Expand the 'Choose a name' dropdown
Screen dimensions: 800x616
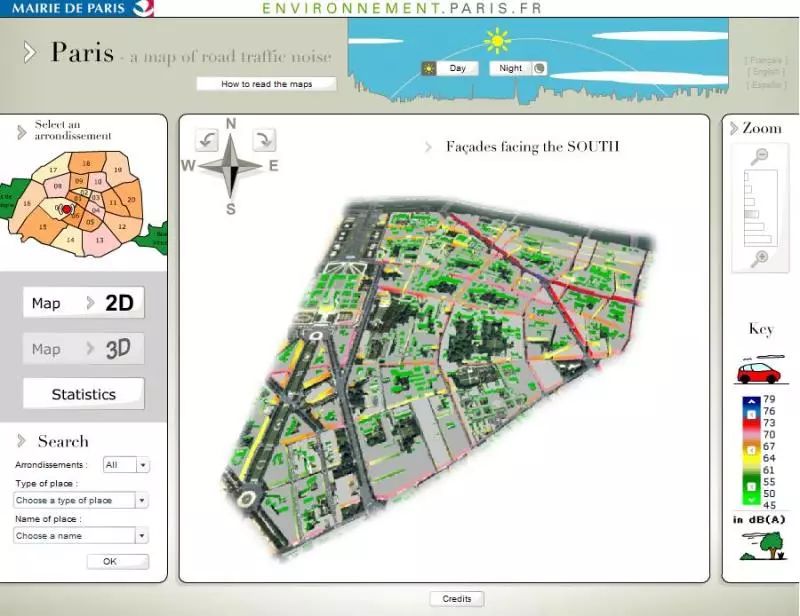tap(82, 536)
